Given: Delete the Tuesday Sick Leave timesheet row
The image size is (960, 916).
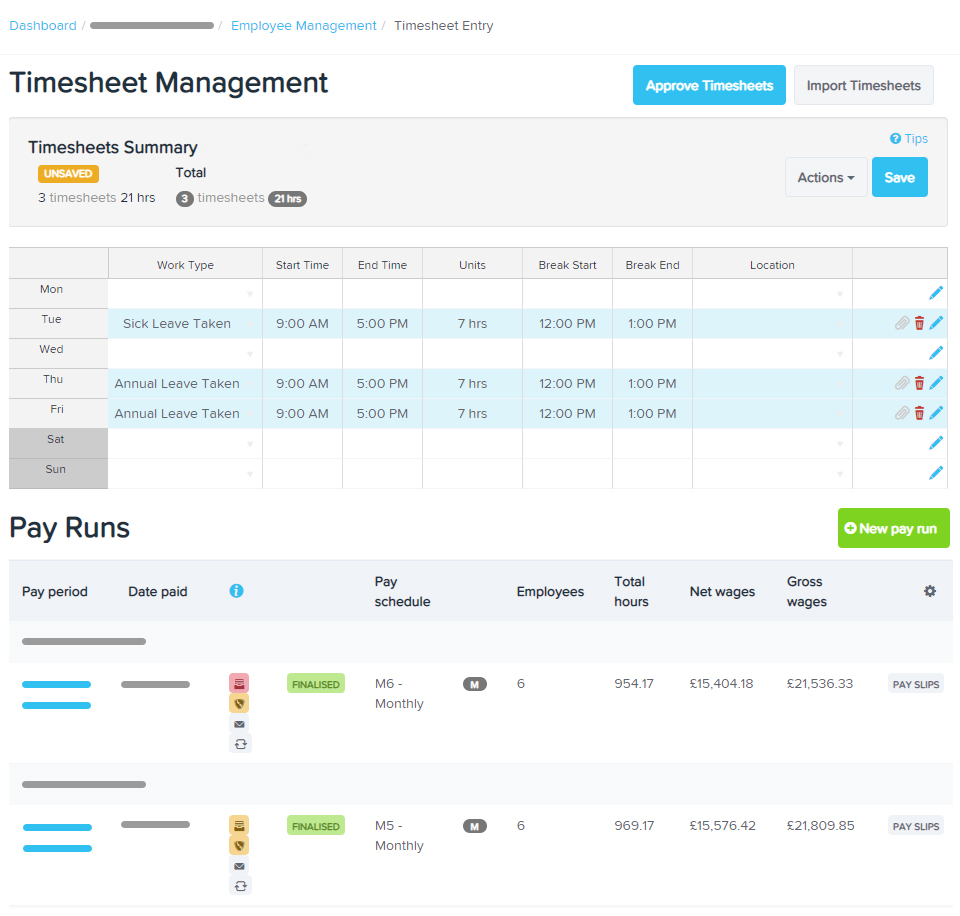Looking at the screenshot, I should pyautogui.click(x=919, y=323).
